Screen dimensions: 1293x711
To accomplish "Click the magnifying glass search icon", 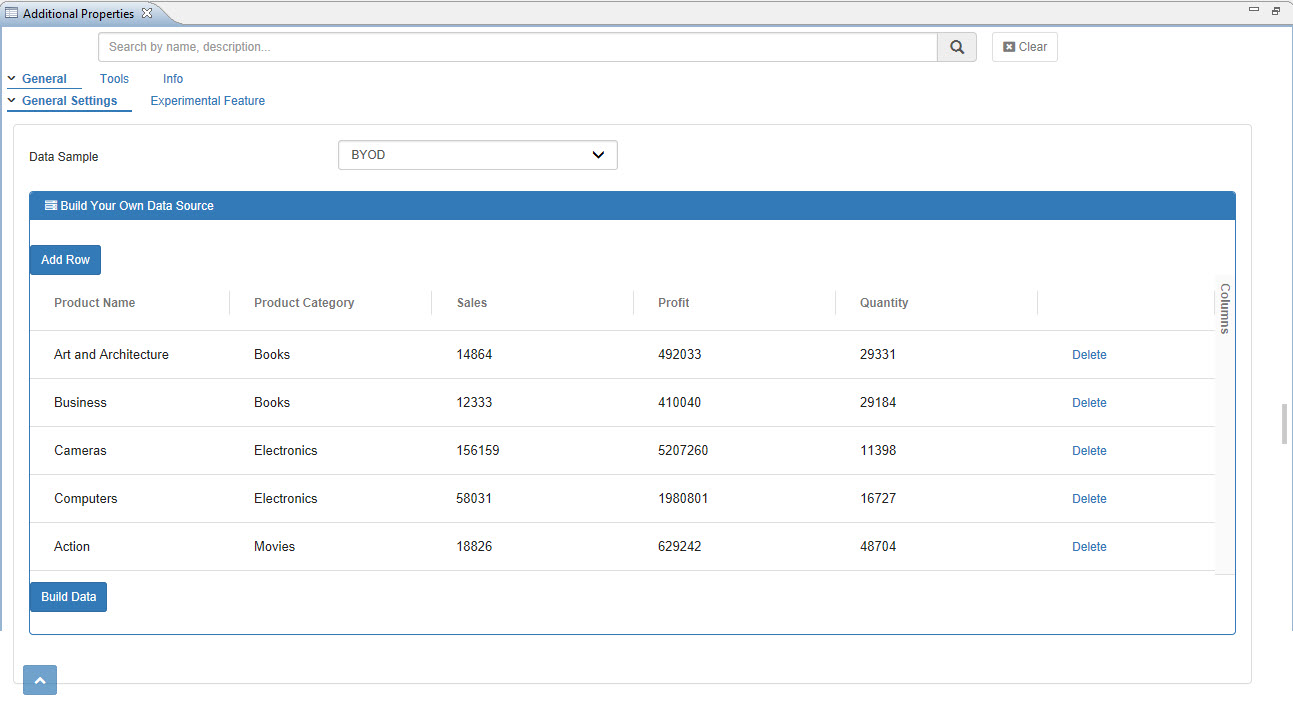I will pyautogui.click(x=957, y=47).
